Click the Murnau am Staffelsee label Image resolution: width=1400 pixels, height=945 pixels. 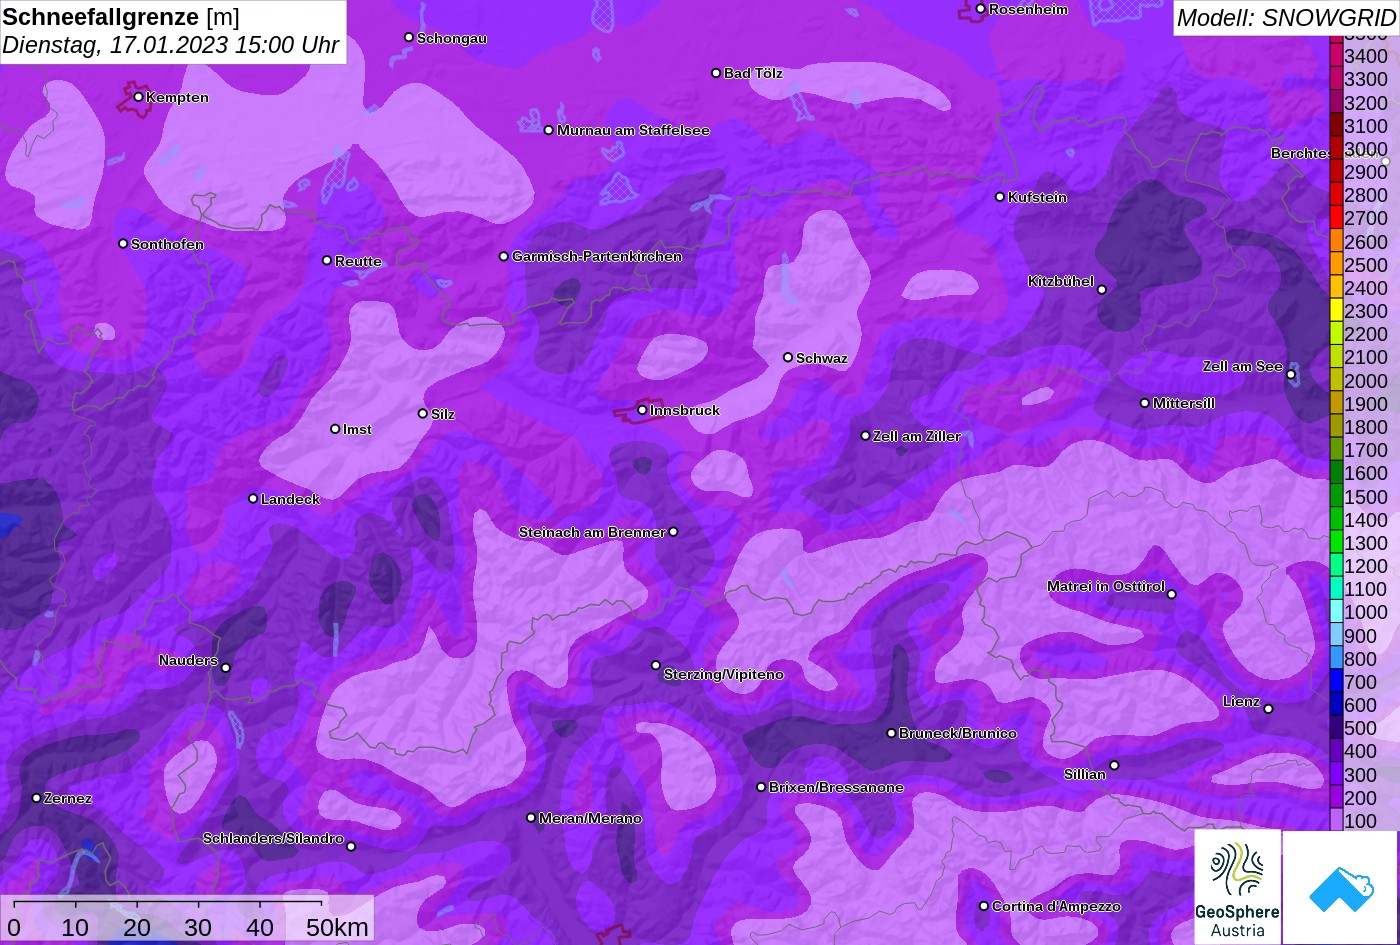633,130
